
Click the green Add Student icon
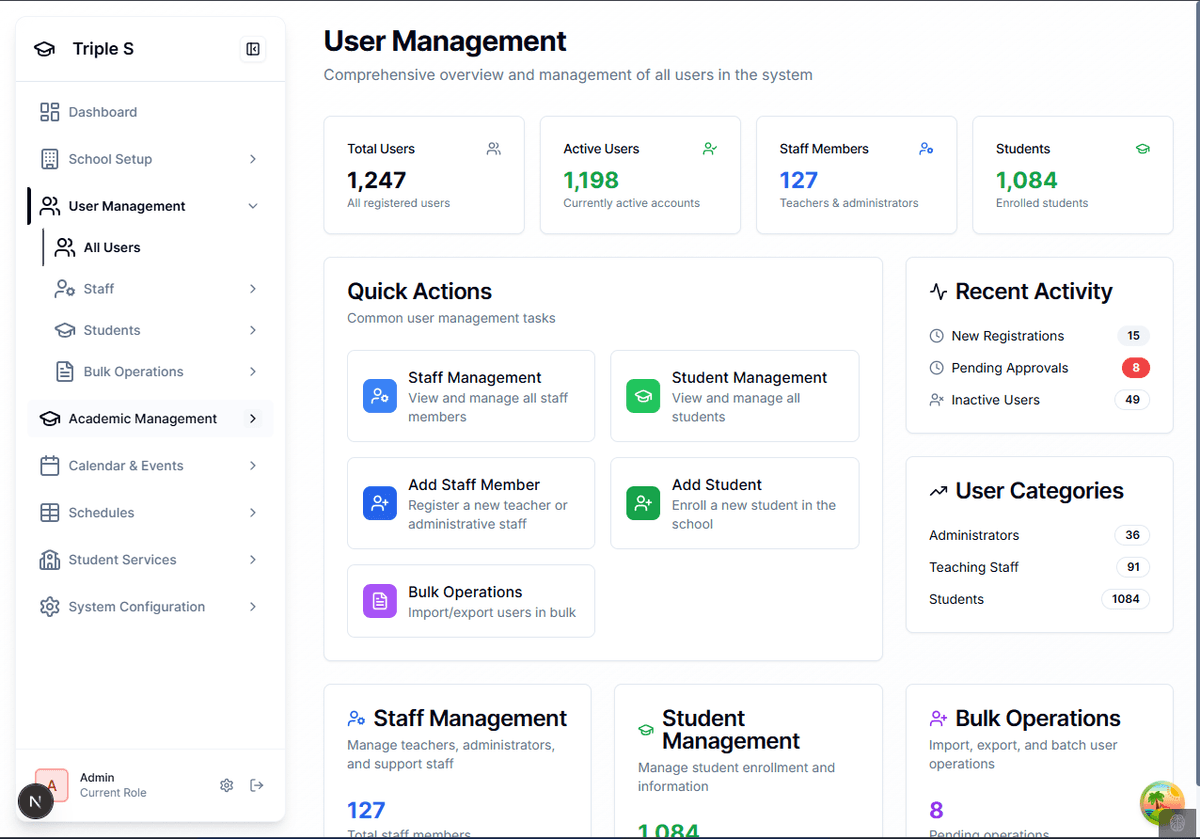click(x=643, y=503)
